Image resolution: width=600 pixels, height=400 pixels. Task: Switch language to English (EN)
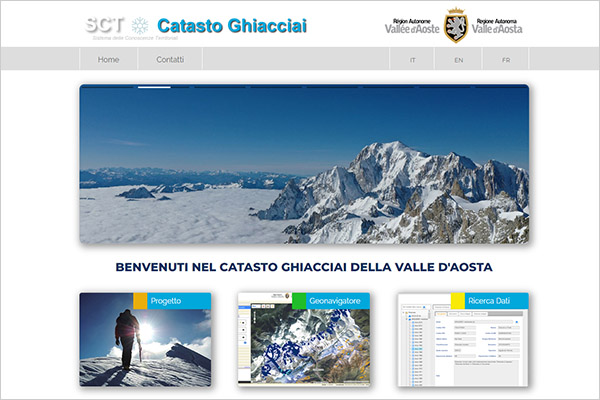pyautogui.click(x=458, y=60)
